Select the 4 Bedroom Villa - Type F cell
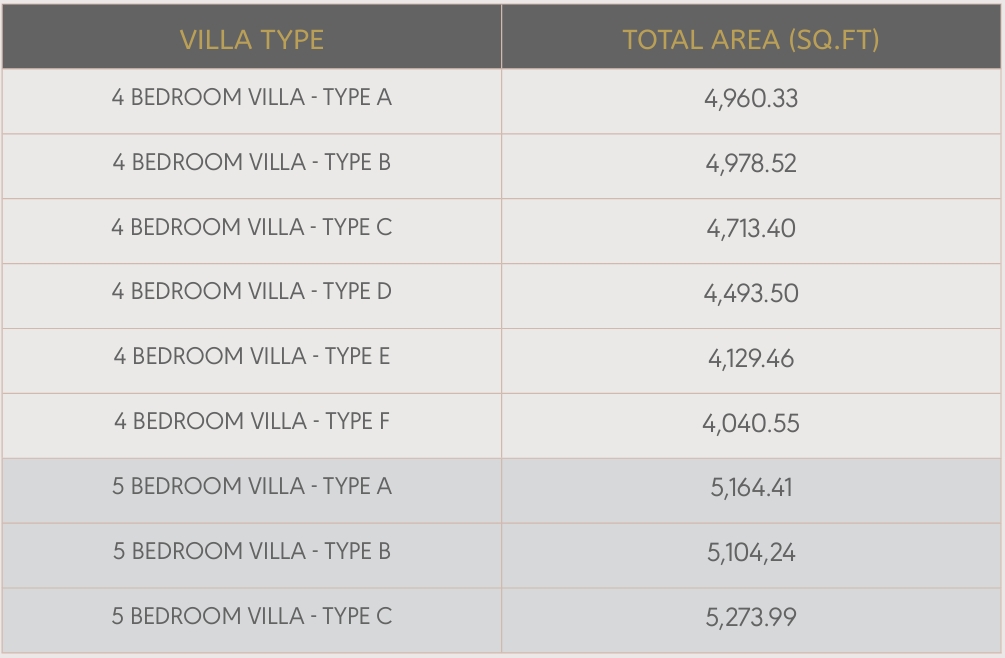 pos(252,422)
